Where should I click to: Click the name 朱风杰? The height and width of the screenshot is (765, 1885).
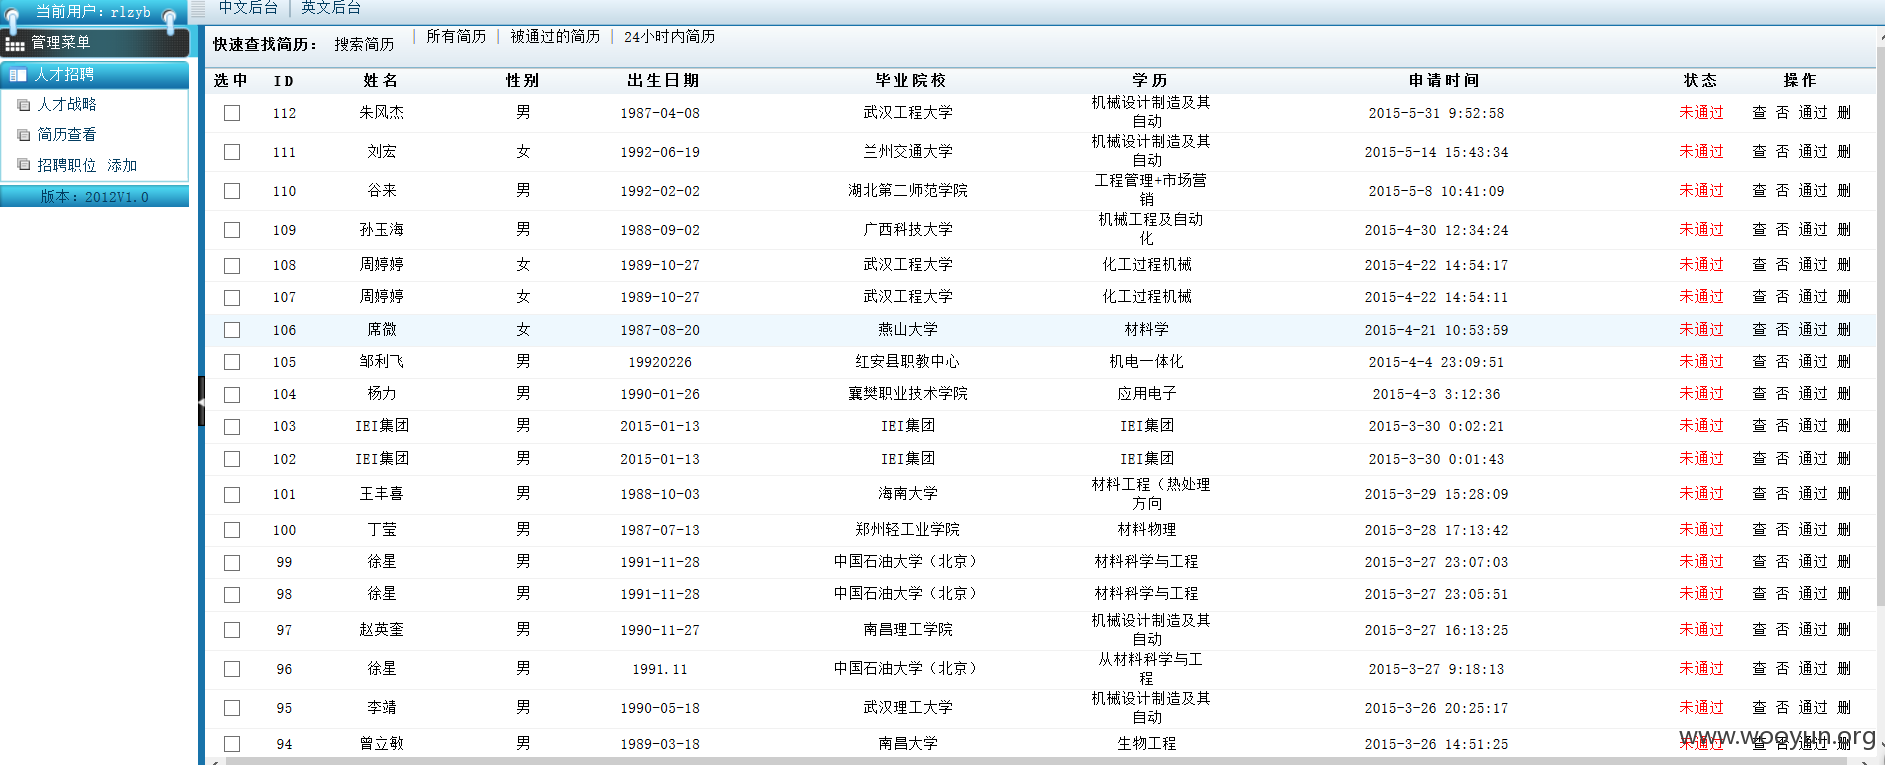coord(382,113)
